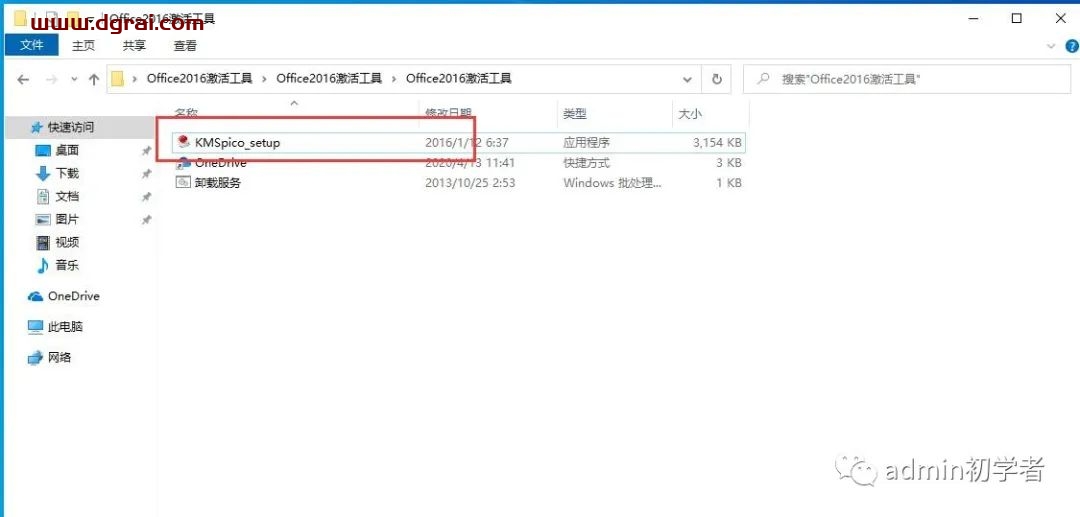Refresh the current folder
Viewport: 1080px width, 517px height.
[716, 79]
